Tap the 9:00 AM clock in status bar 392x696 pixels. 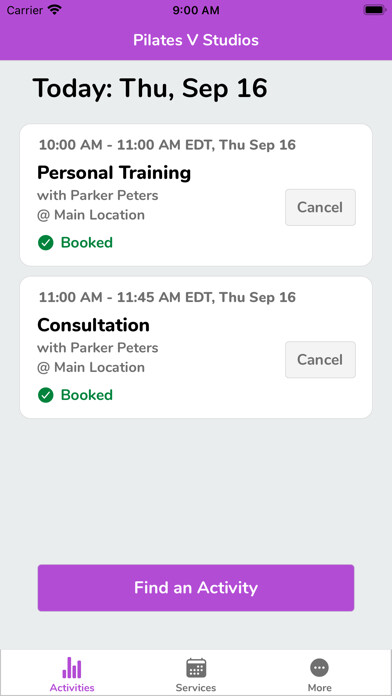click(x=196, y=10)
